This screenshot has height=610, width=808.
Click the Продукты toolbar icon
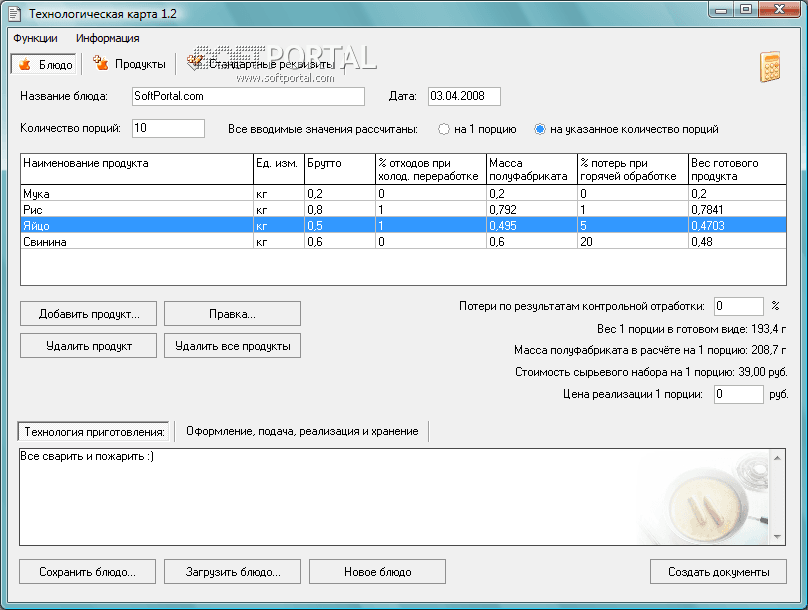129,64
